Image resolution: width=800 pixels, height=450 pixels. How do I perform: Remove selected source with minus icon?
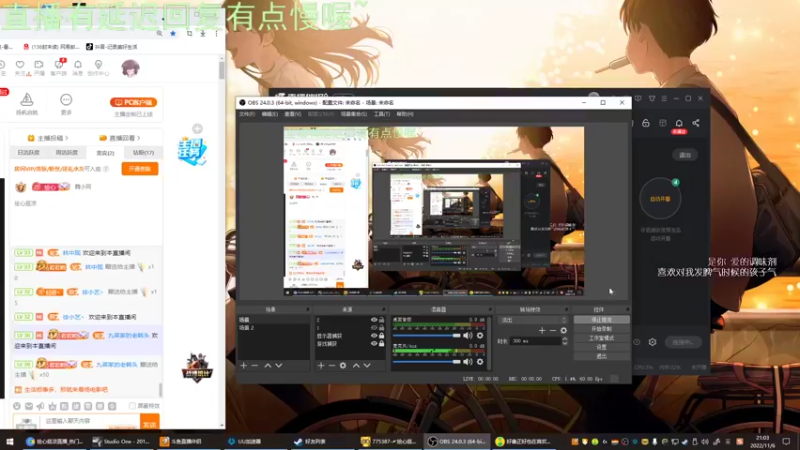[x=332, y=365]
